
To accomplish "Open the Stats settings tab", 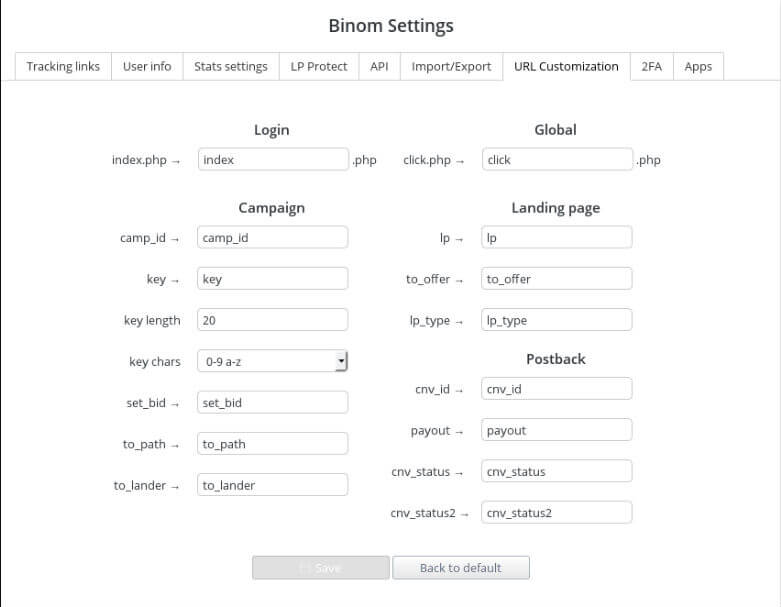I will [x=231, y=66].
